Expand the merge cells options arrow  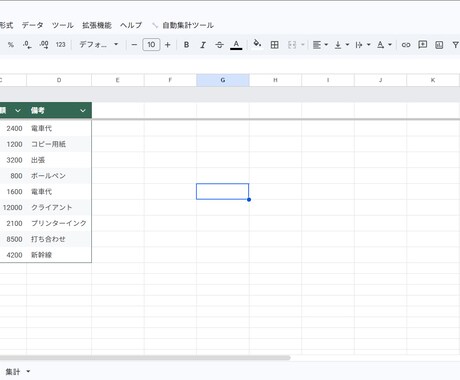pyautogui.click(x=303, y=44)
